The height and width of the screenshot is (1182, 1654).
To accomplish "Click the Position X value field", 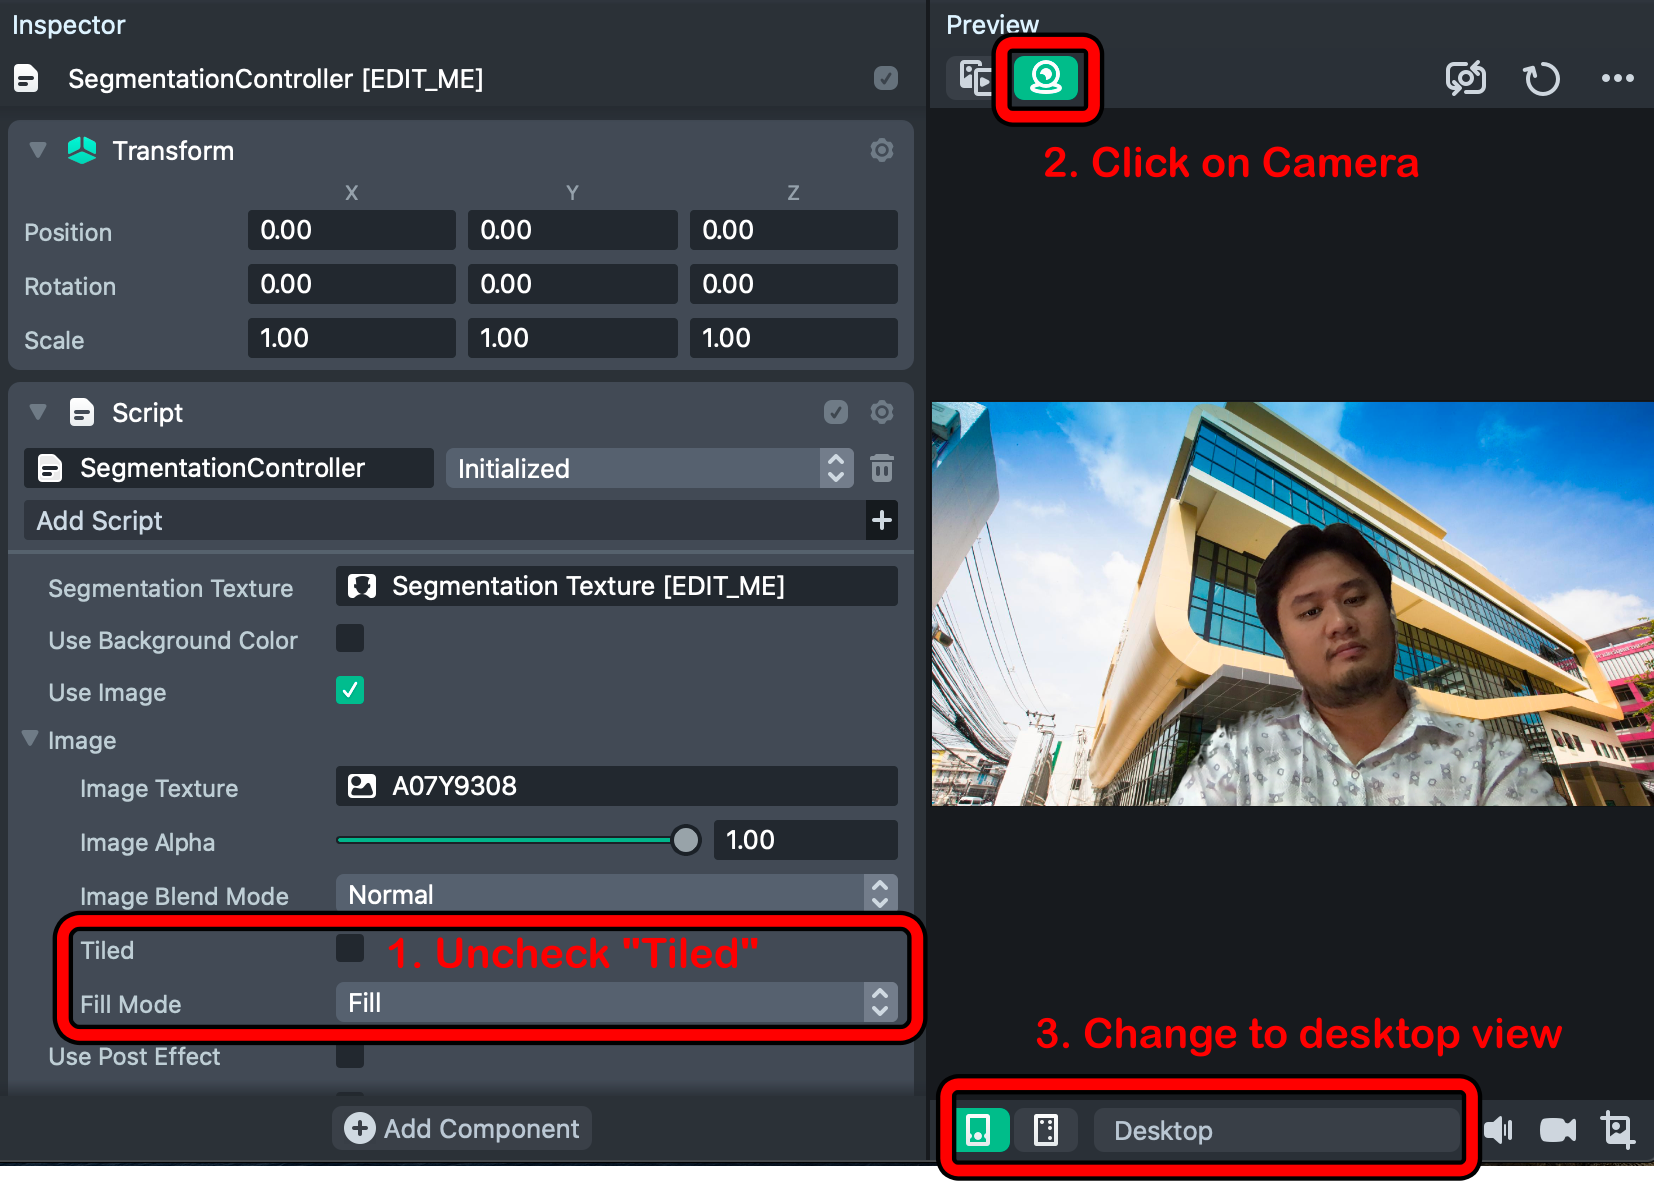I will pyautogui.click(x=352, y=230).
